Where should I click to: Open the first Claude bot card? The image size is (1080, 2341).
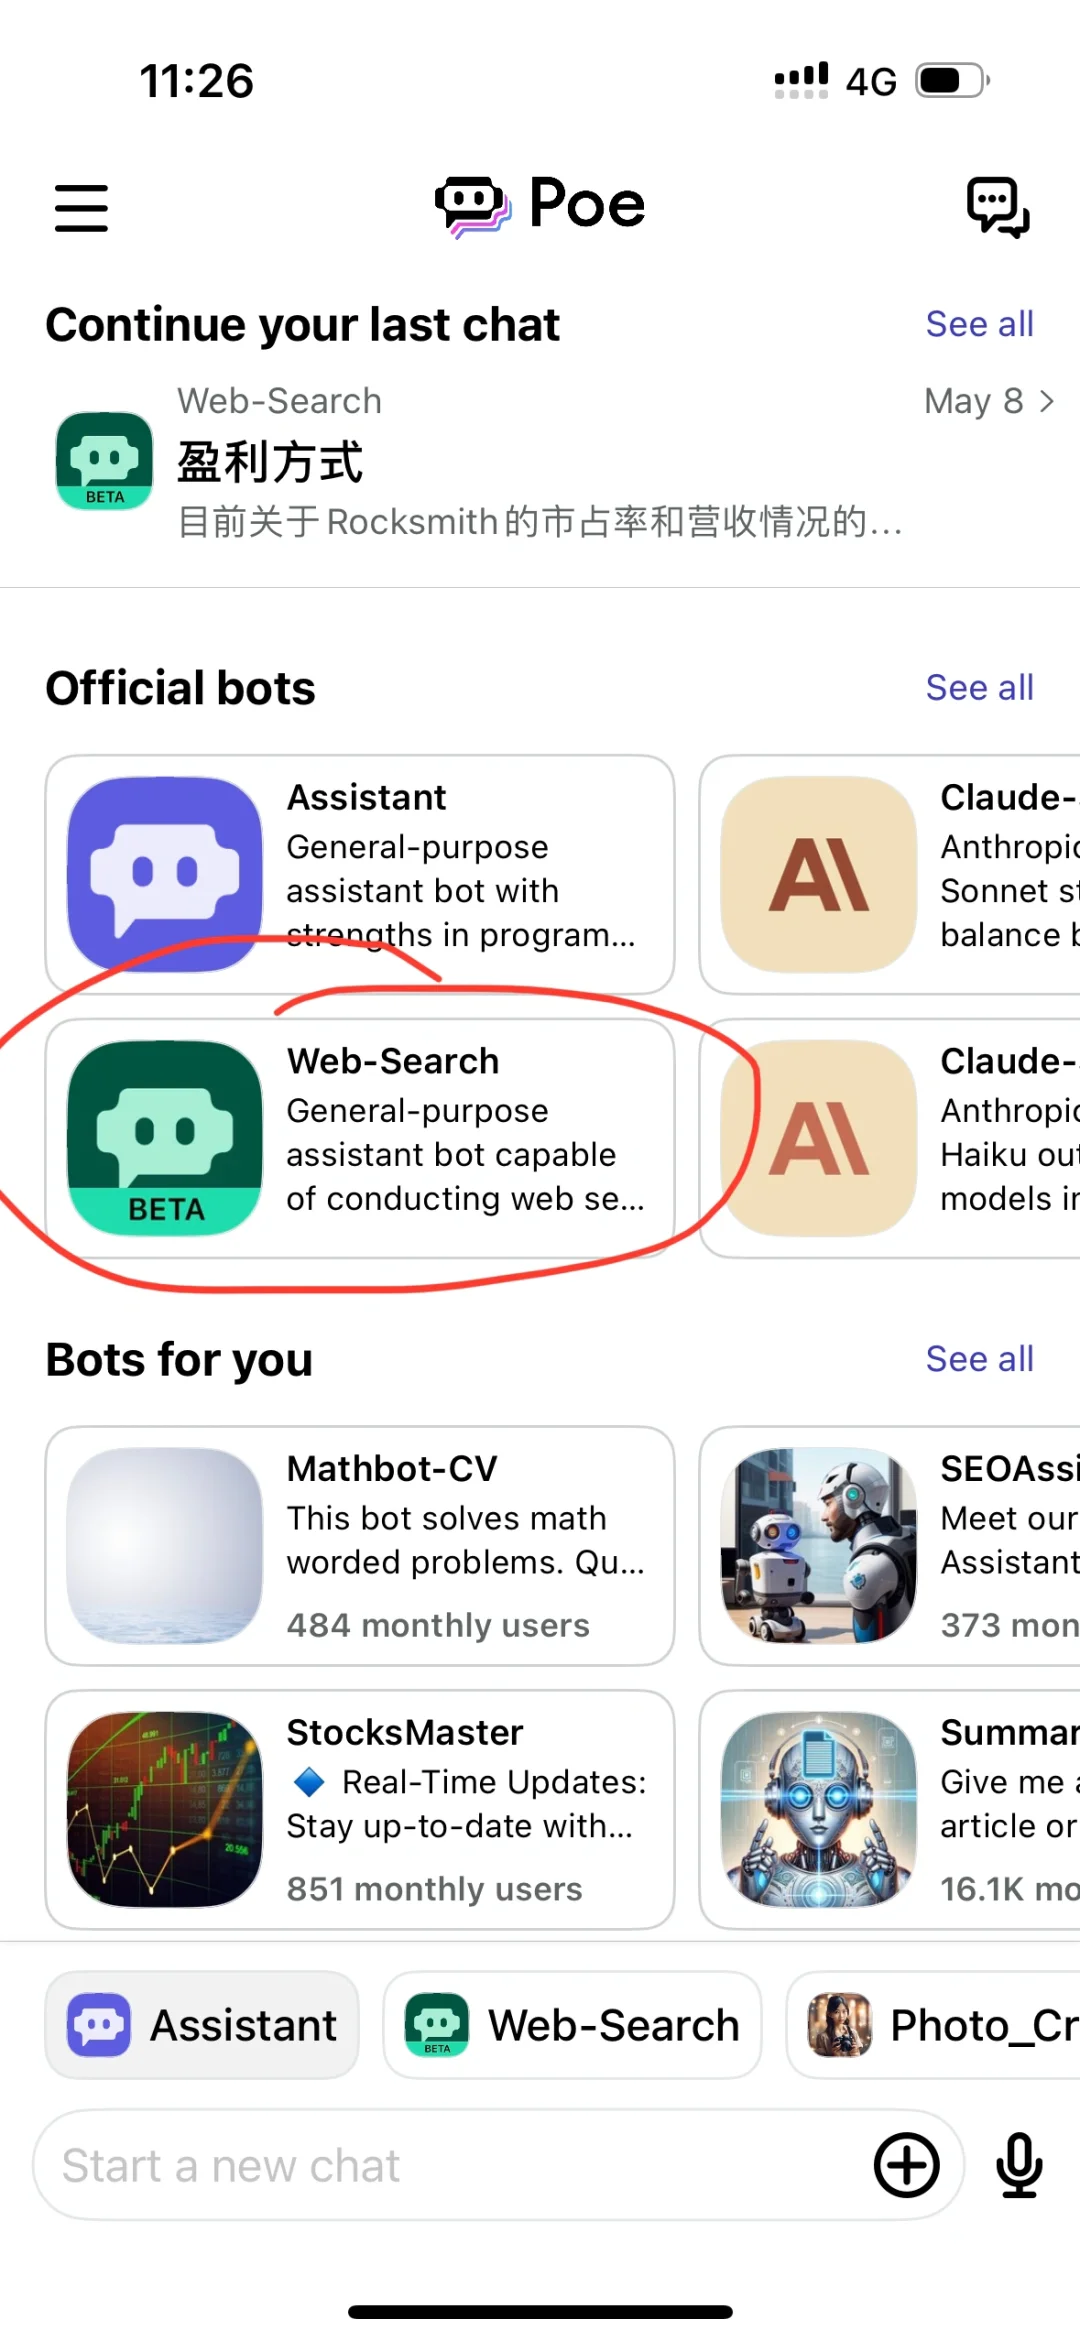point(890,874)
